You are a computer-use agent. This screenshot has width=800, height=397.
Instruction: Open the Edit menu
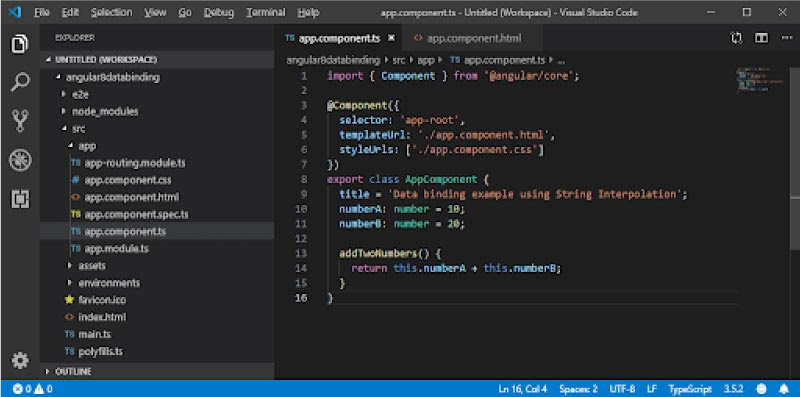tap(70, 12)
